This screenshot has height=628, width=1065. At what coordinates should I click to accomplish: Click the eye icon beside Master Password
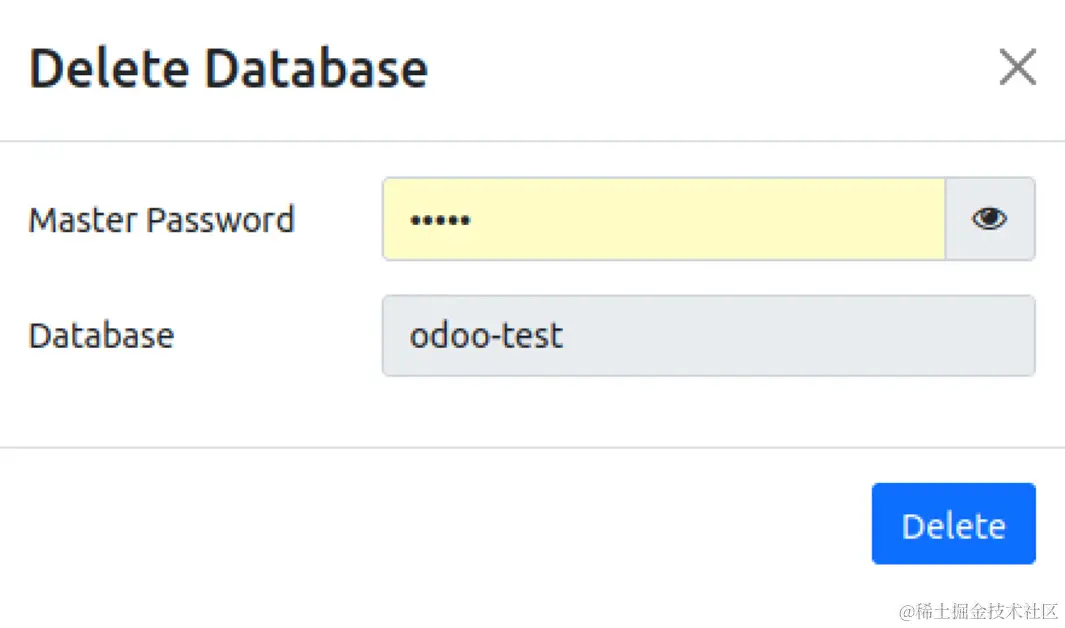point(989,219)
